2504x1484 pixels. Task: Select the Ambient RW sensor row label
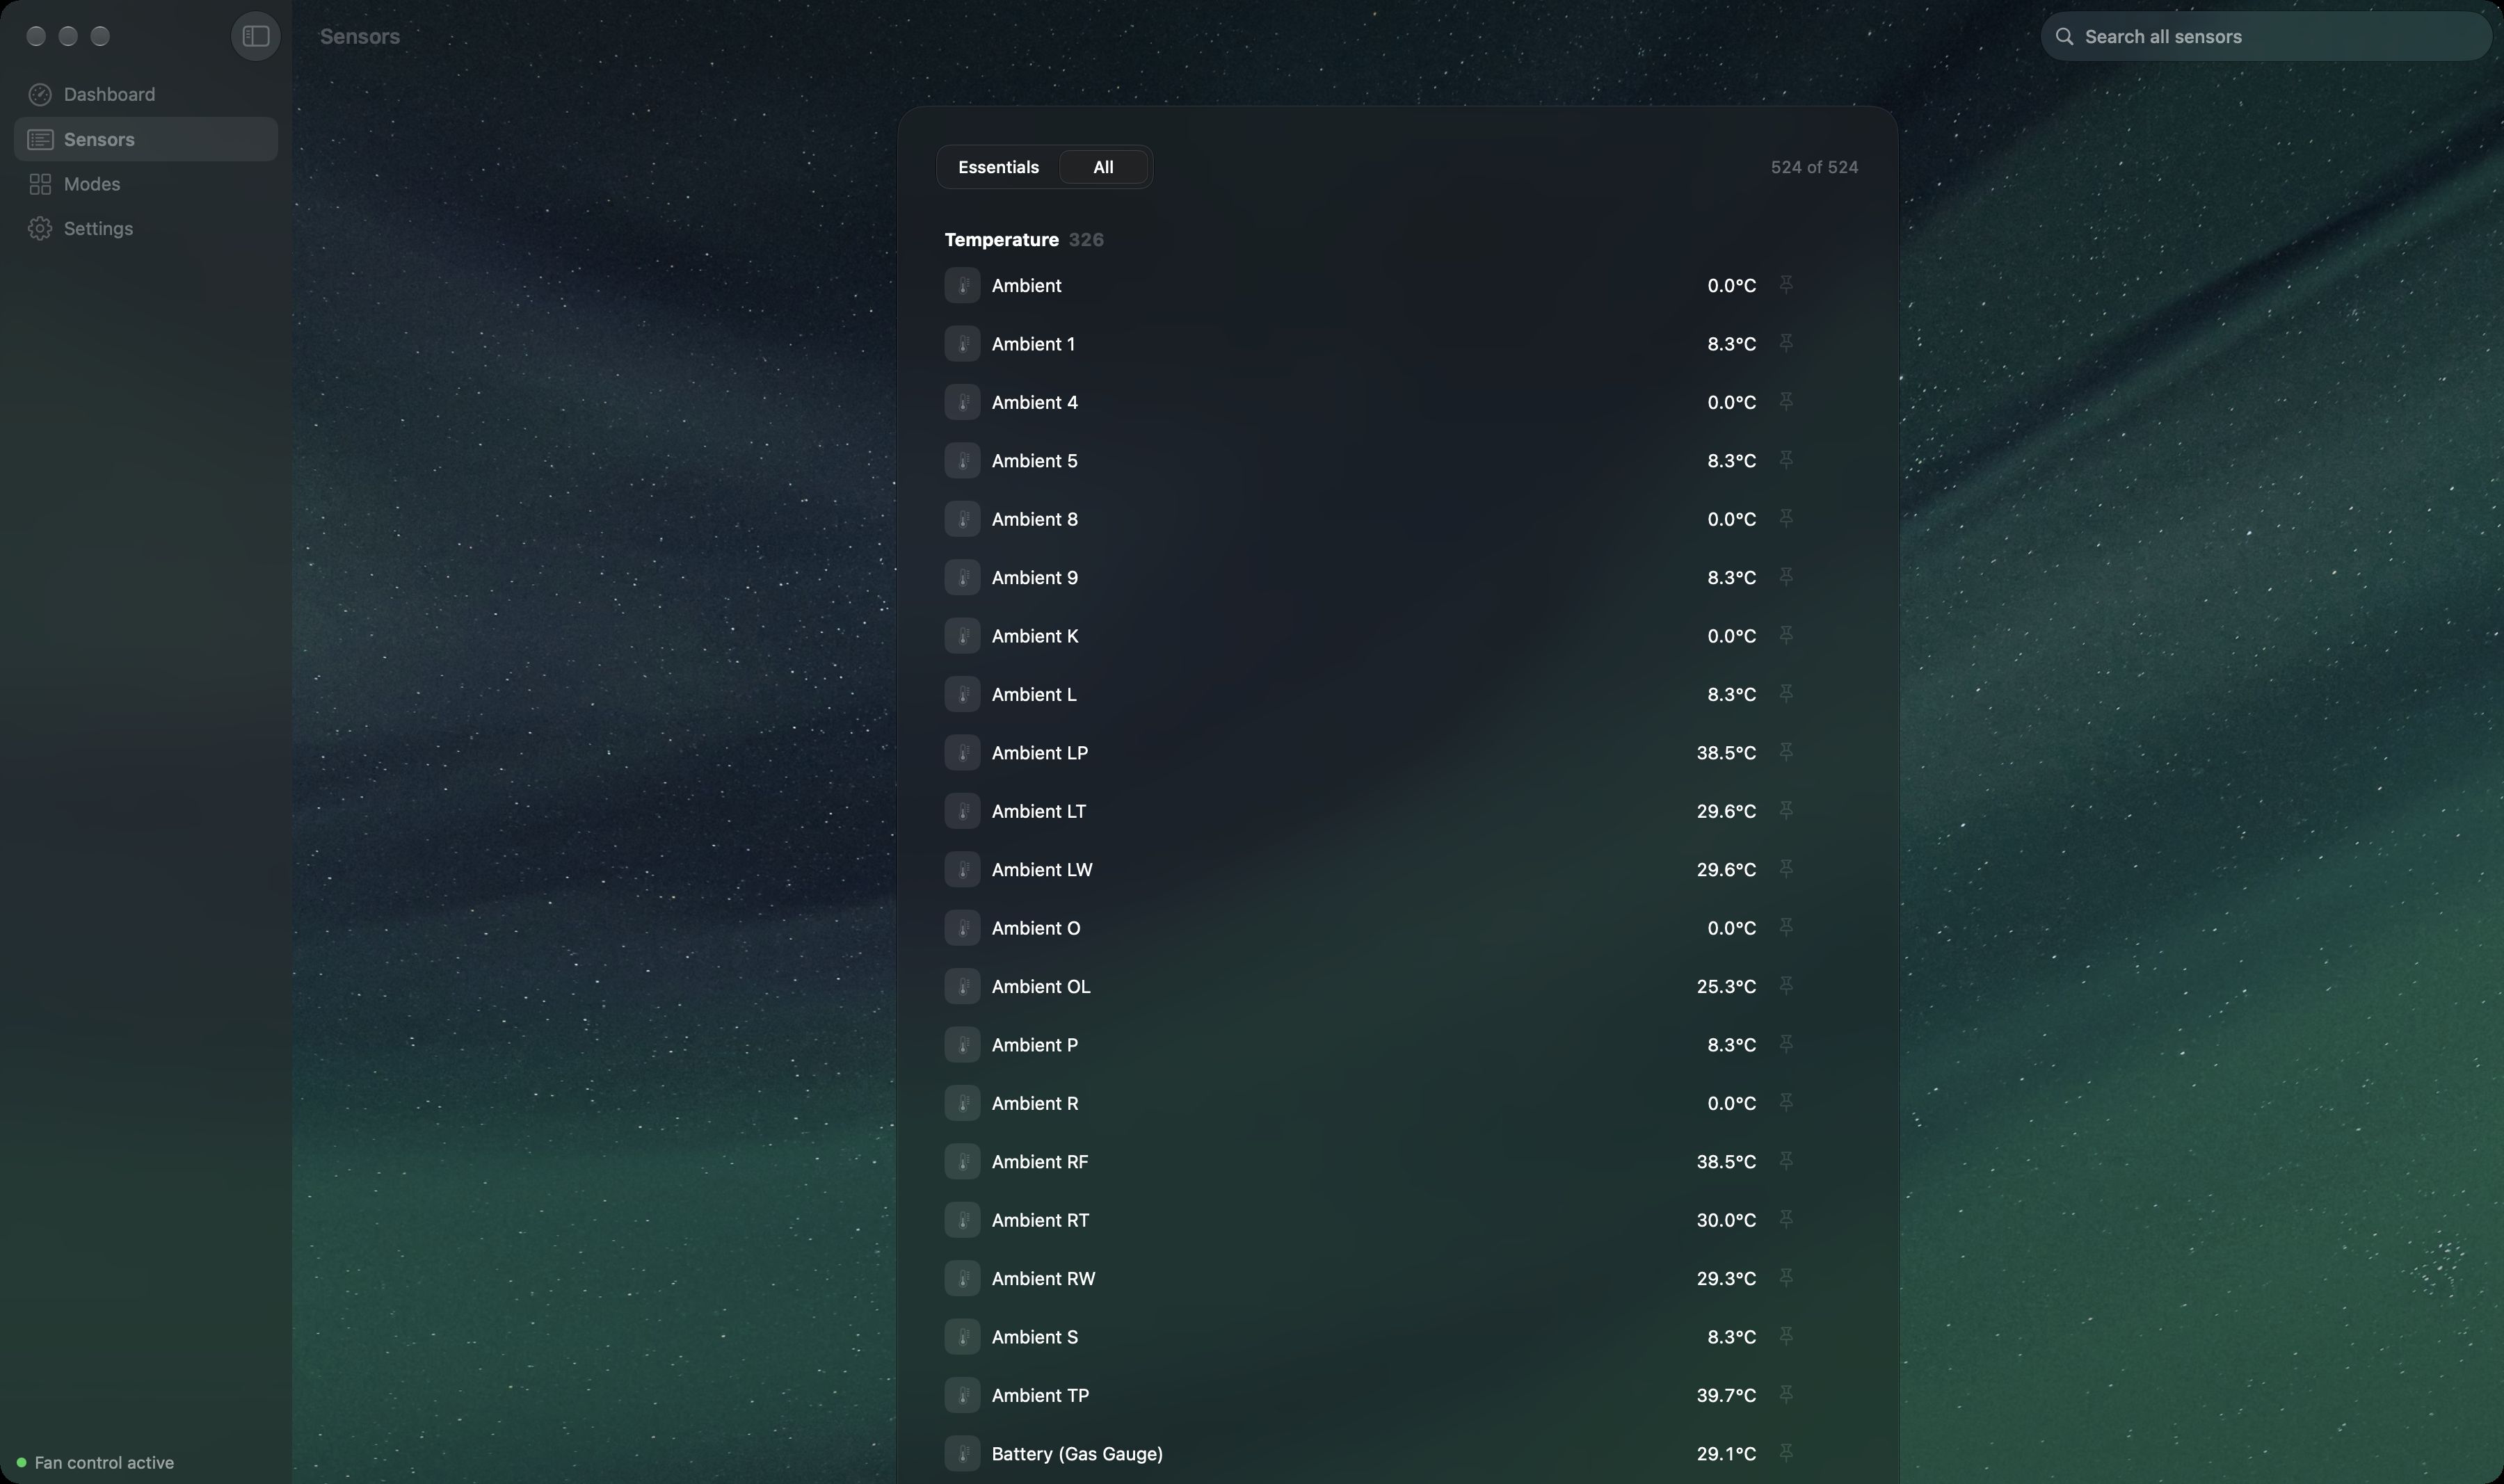[x=1043, y=1278]
